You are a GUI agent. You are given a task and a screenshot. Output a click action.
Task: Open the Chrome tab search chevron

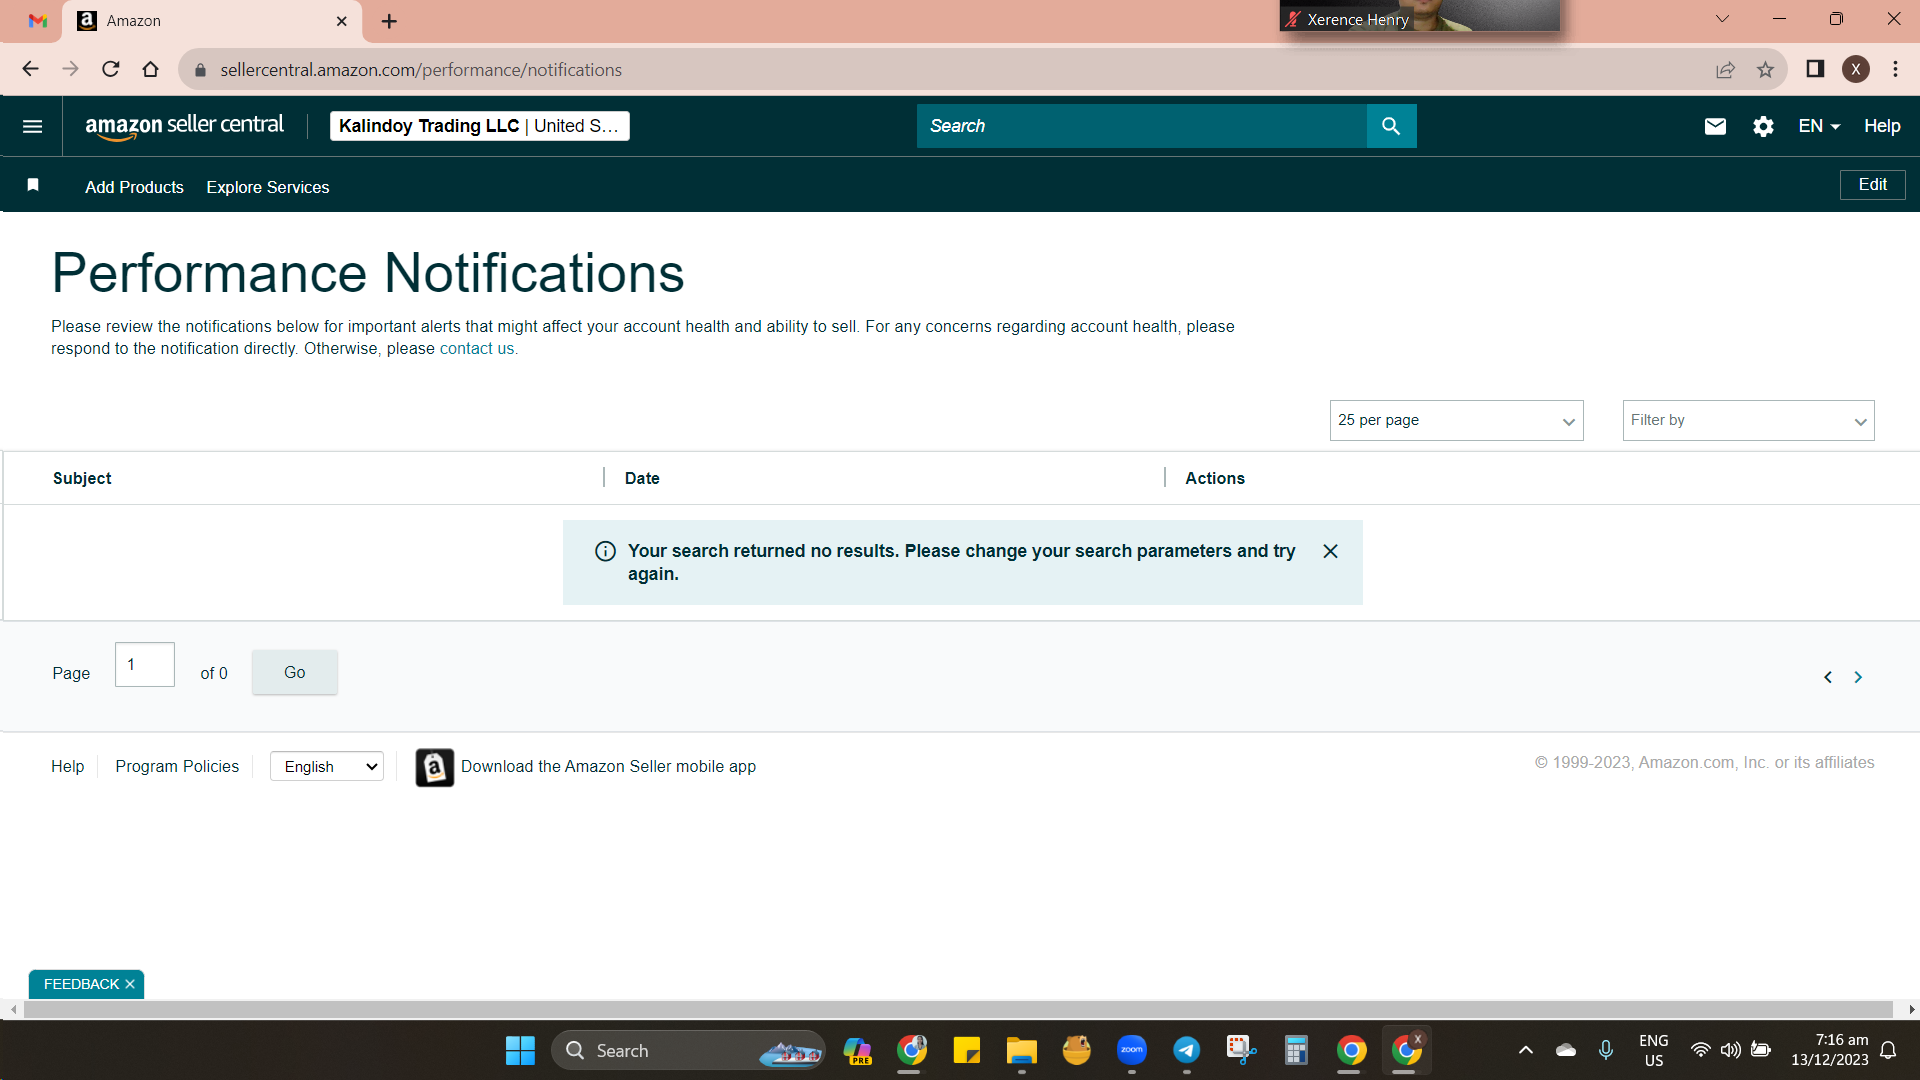tap(1722, 19)
